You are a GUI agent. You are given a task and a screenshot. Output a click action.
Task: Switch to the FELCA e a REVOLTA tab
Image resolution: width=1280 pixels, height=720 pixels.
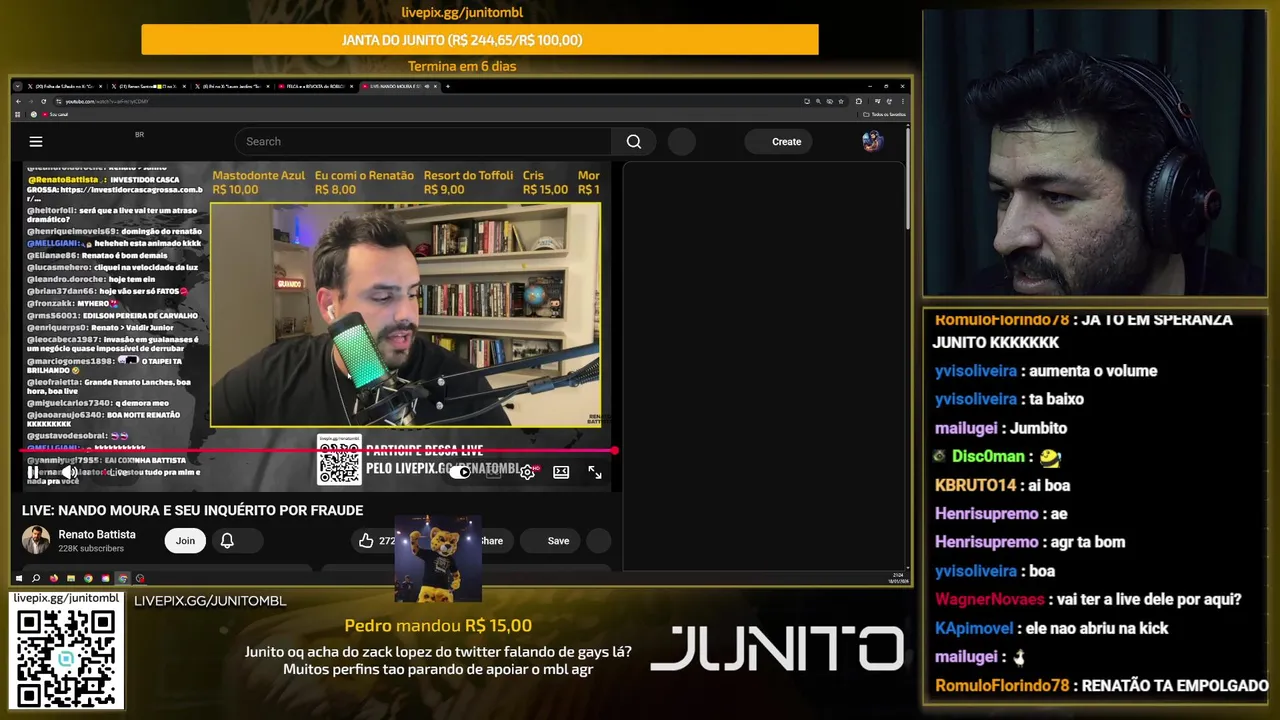[x=315, y=86]
